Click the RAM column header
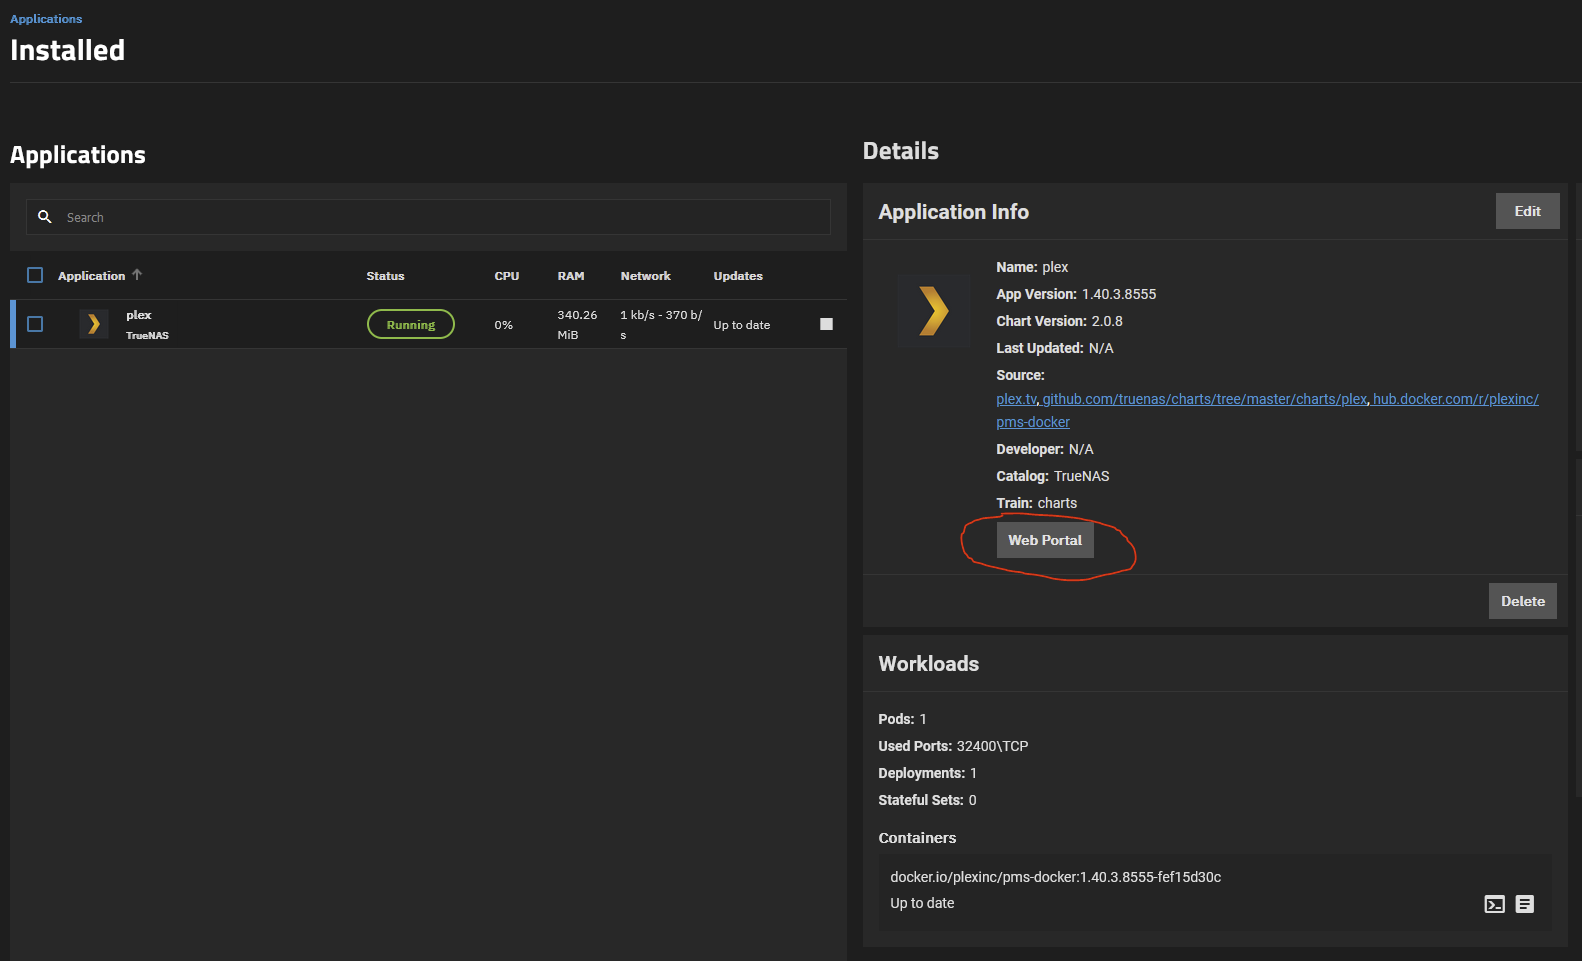 [571, 276]
